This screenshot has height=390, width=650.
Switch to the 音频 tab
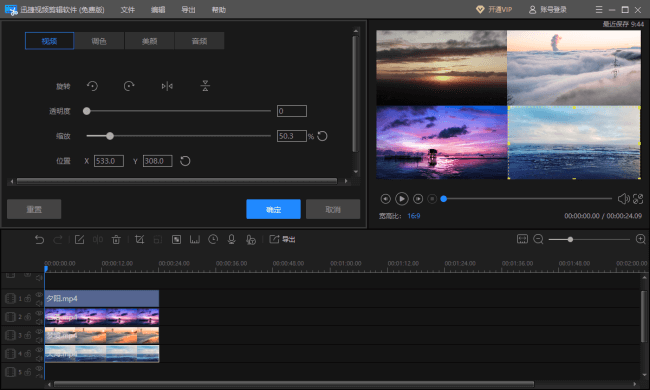coord(199,41)
